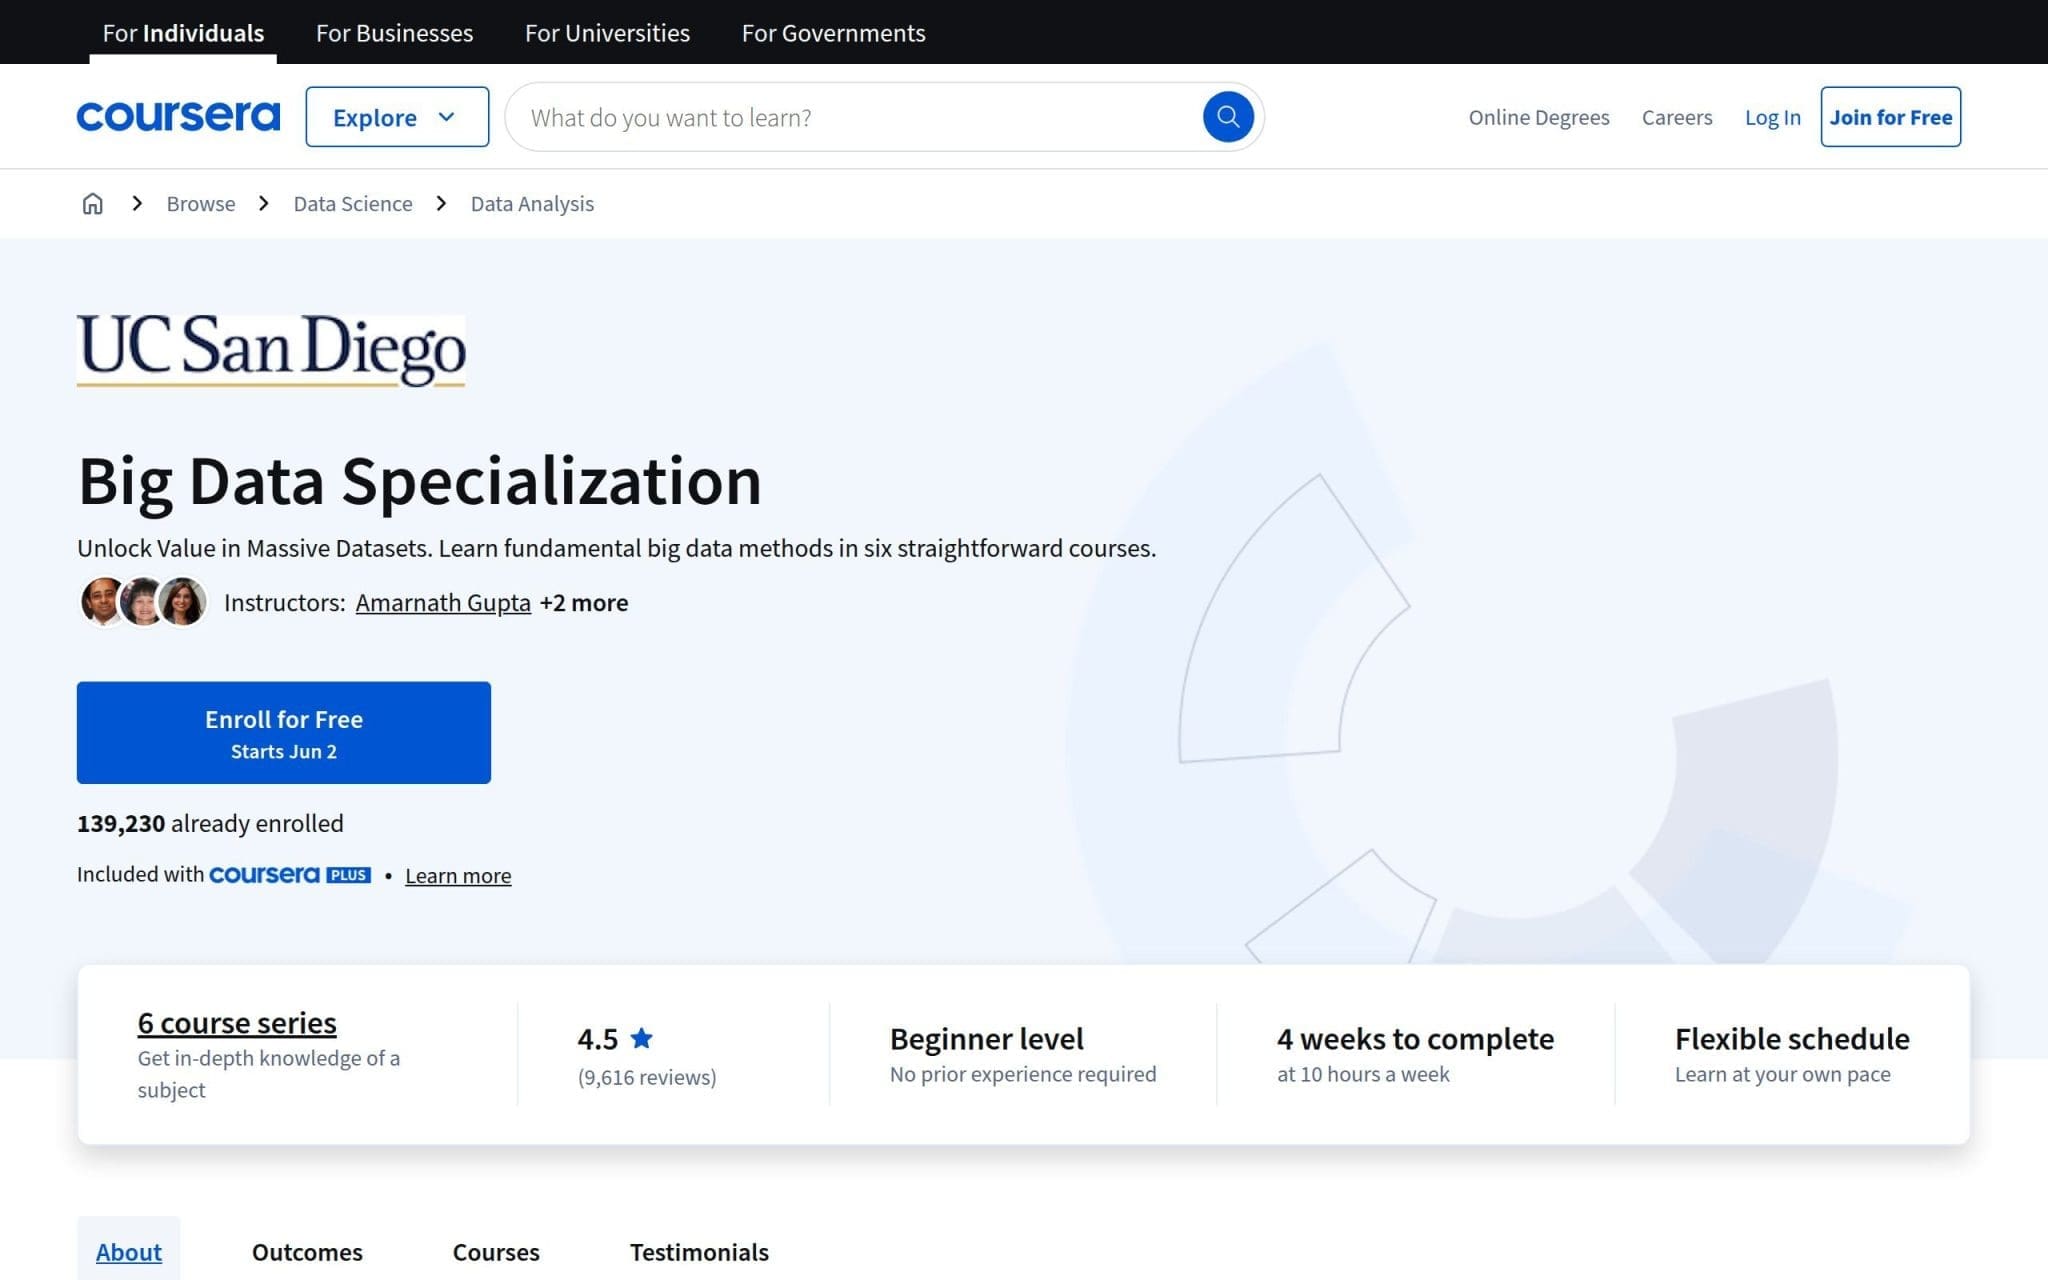Go to the home icon in breadcrumbs
The image size is (2048, 1280).
click(92, 204)
